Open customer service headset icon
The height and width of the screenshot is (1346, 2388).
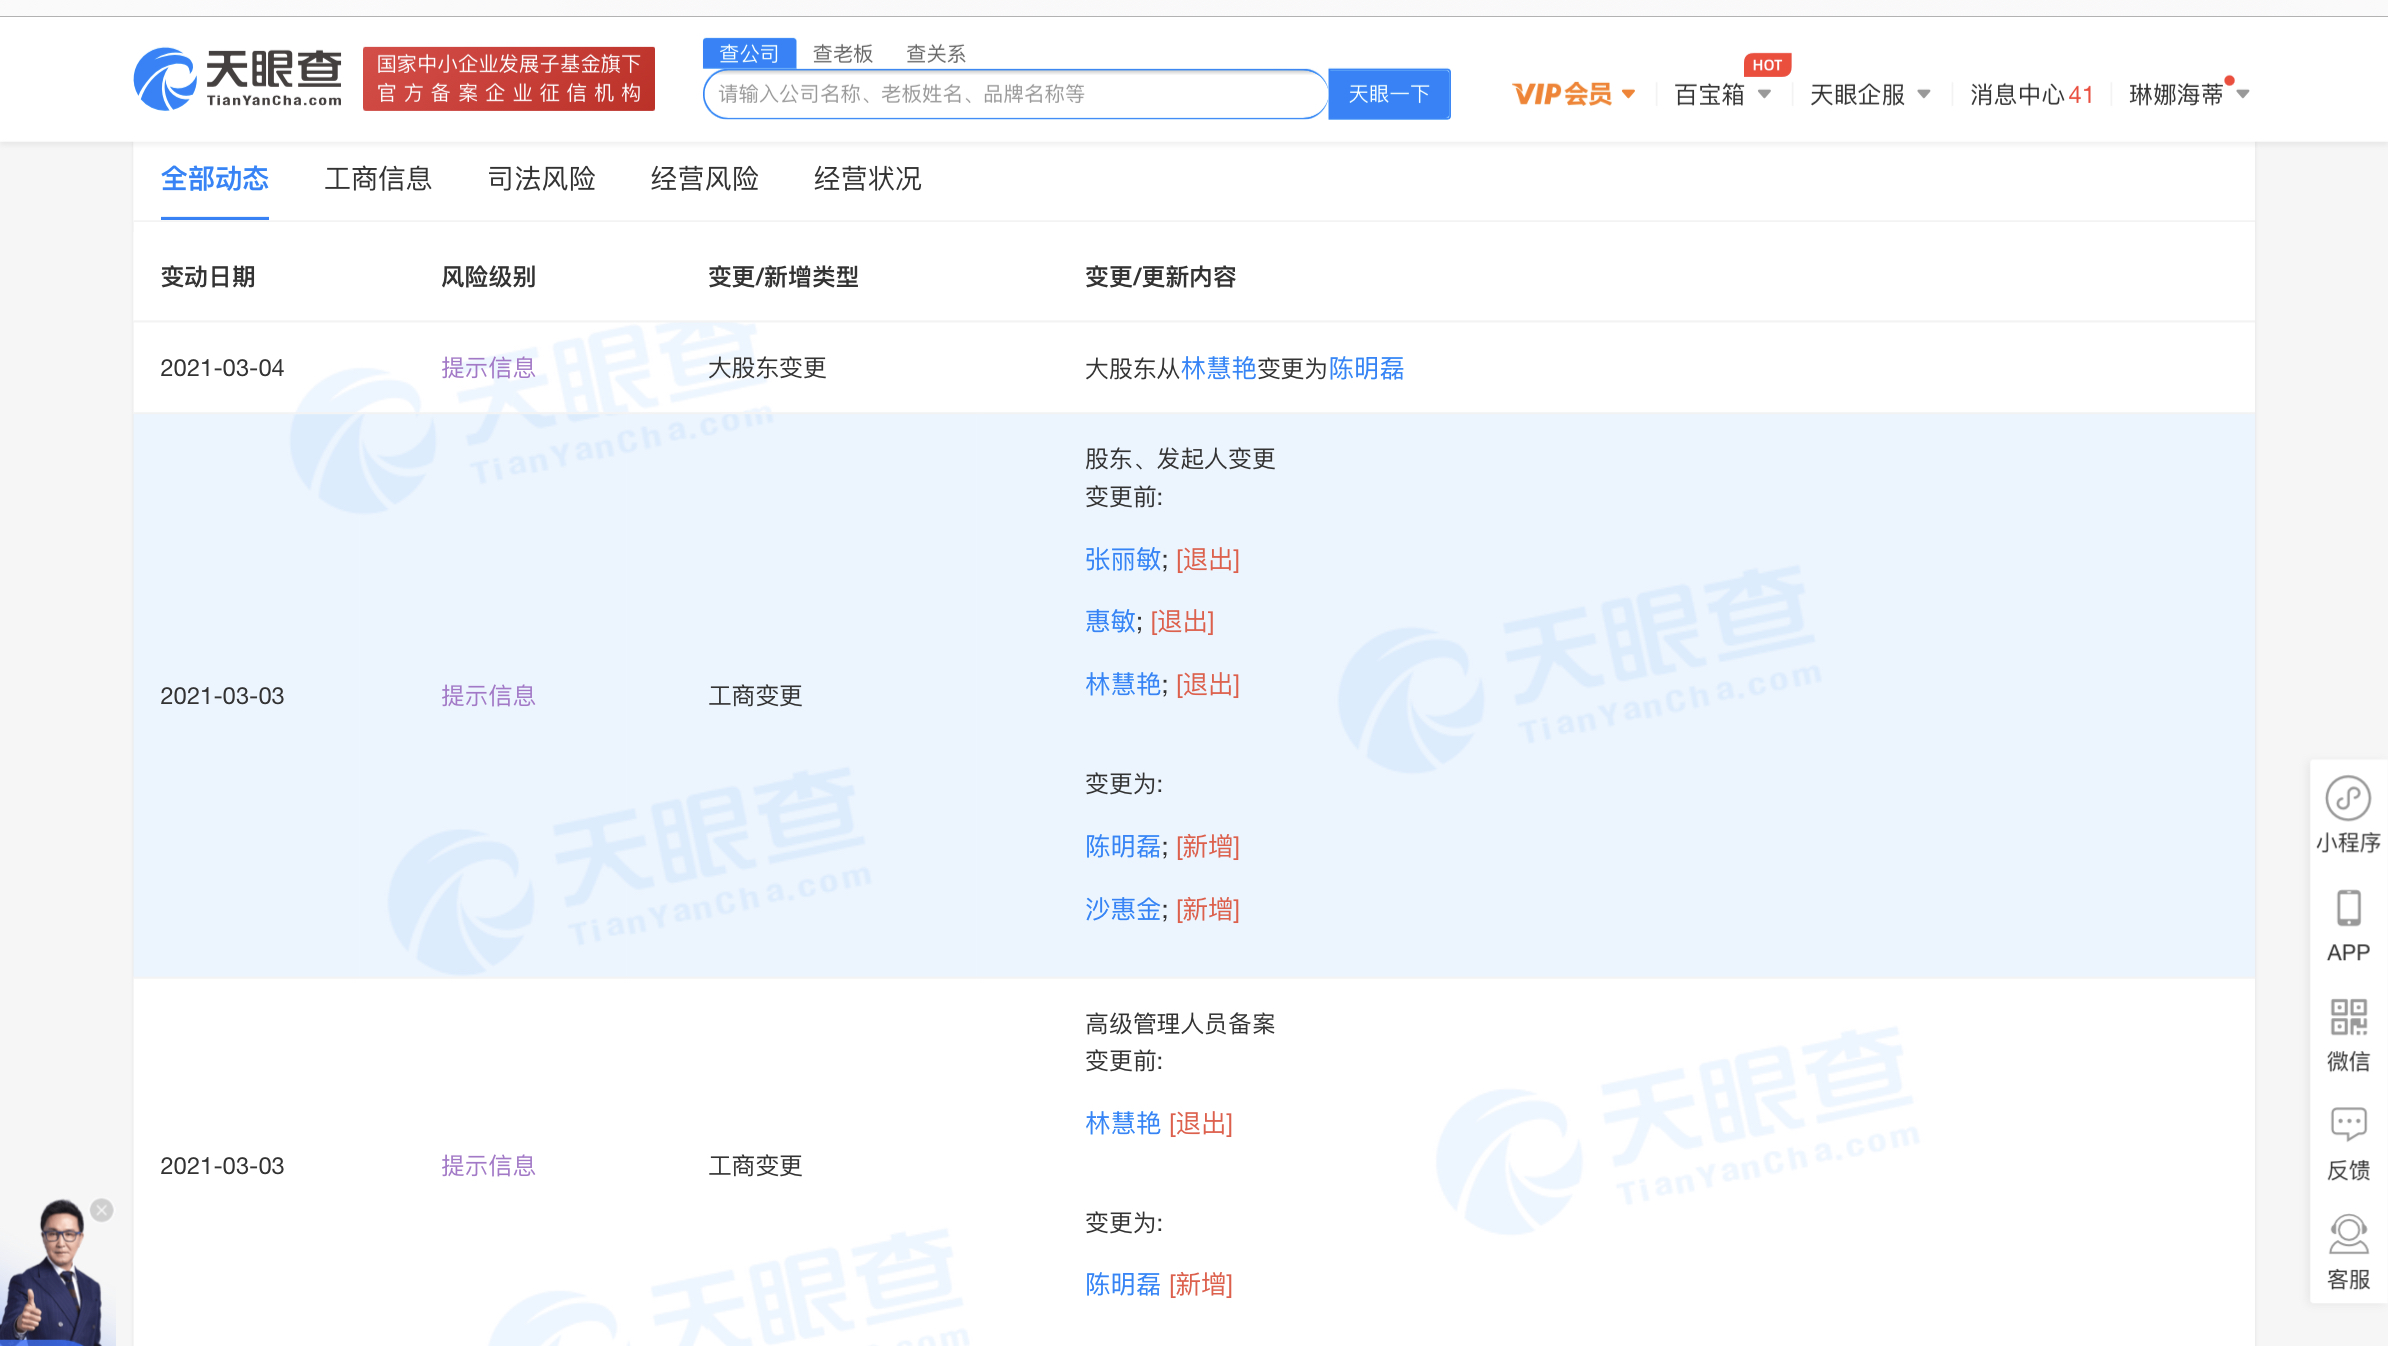click(2348, 1235)
